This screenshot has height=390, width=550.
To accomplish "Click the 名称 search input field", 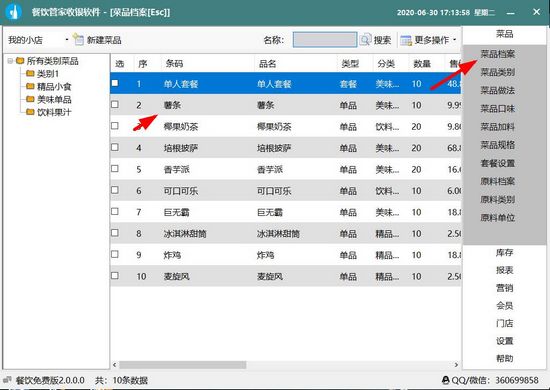I will [325, 40].
